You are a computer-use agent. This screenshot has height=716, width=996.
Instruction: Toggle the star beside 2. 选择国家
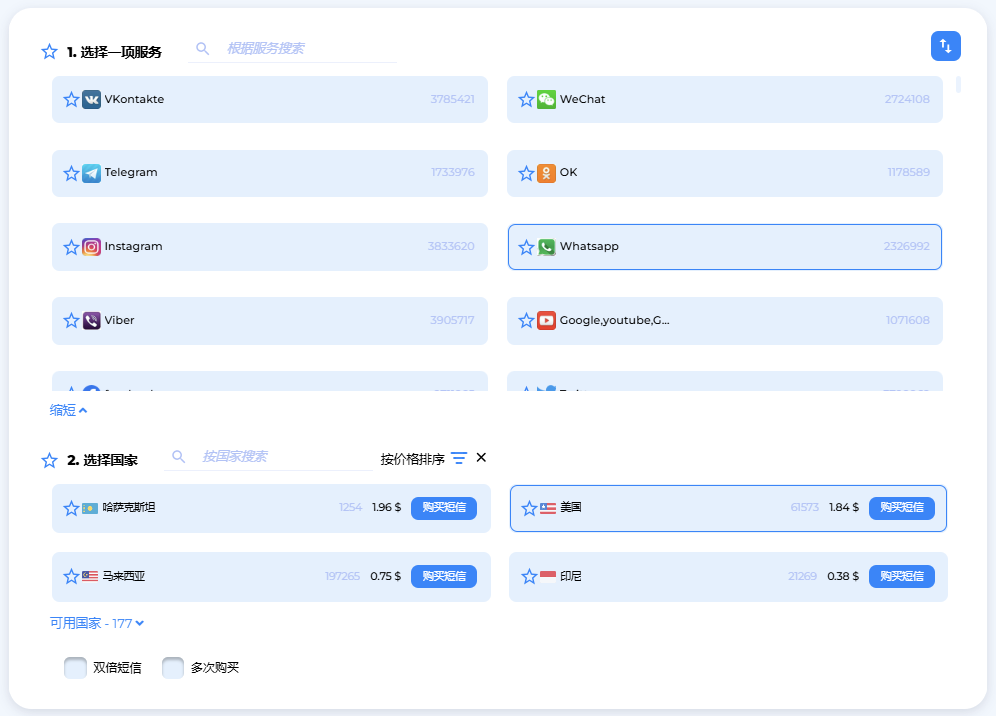[50, 460]
